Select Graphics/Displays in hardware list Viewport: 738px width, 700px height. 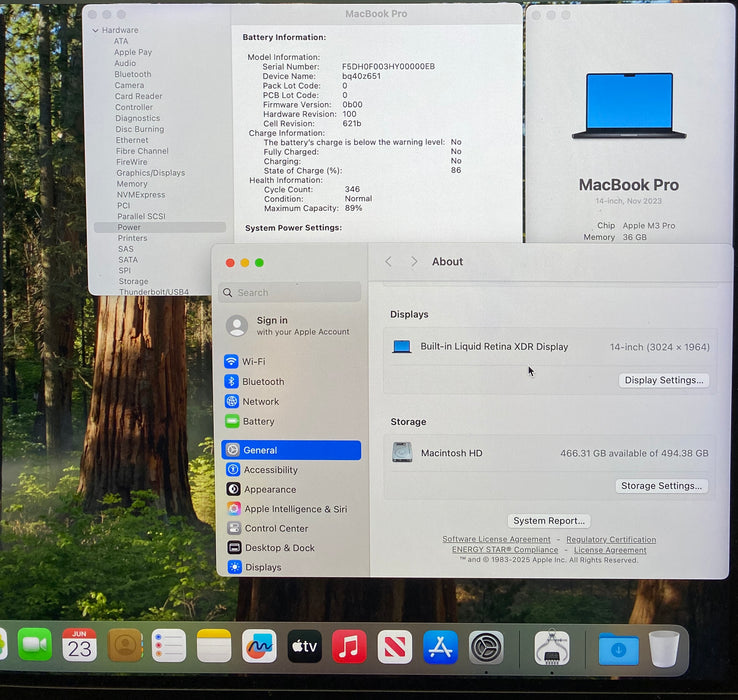coord(151,173)
